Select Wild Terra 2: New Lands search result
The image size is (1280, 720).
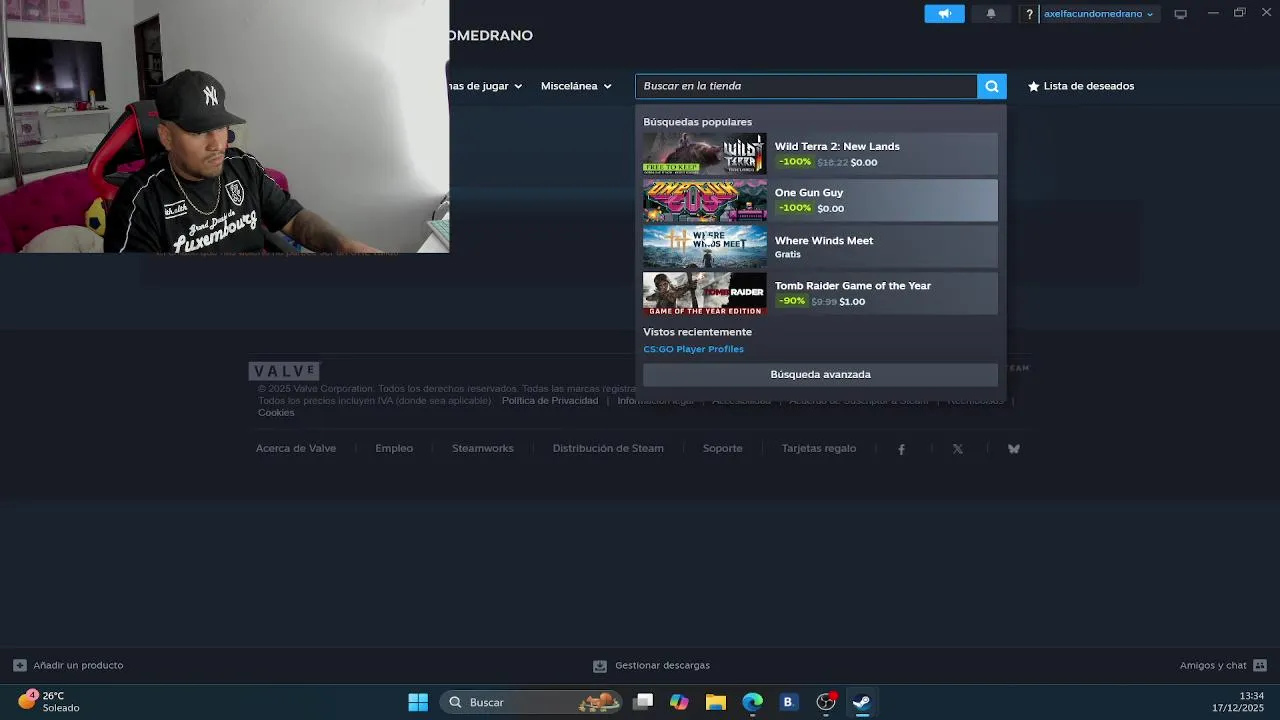pos(820,154)
